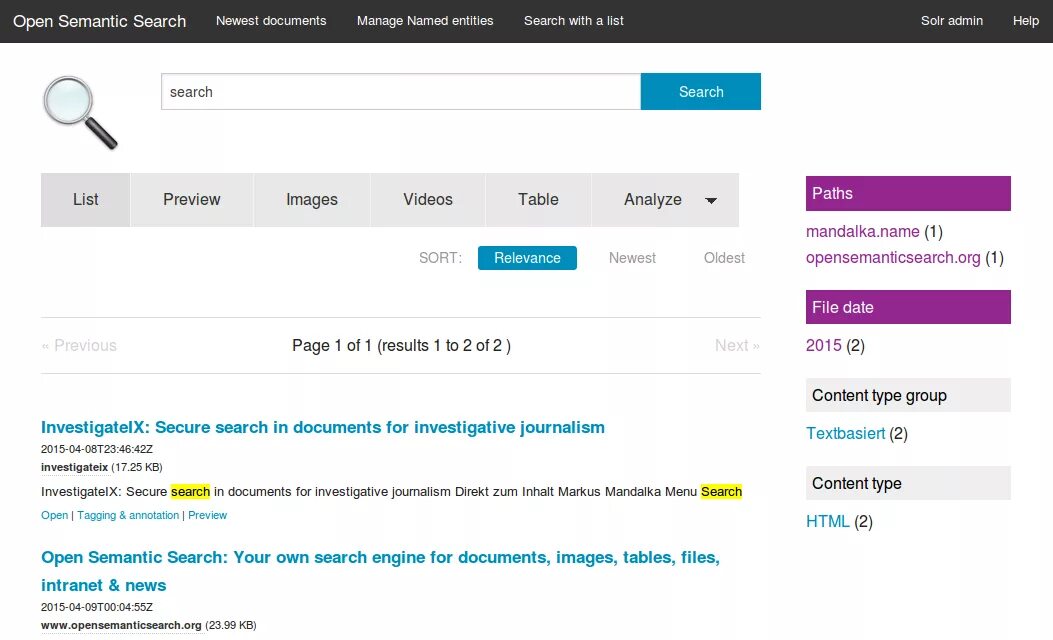This screenshot has width=1053, height=640.
Task: Filter by path opensemanticsearch.org
Action: click(x=893, y=258)
